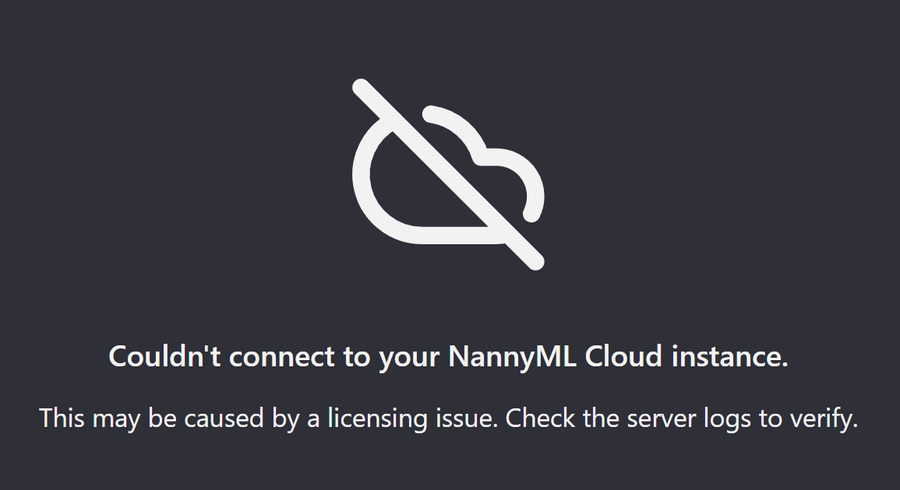Click the bottom-right end of the slash line

[x=535, y=260]
